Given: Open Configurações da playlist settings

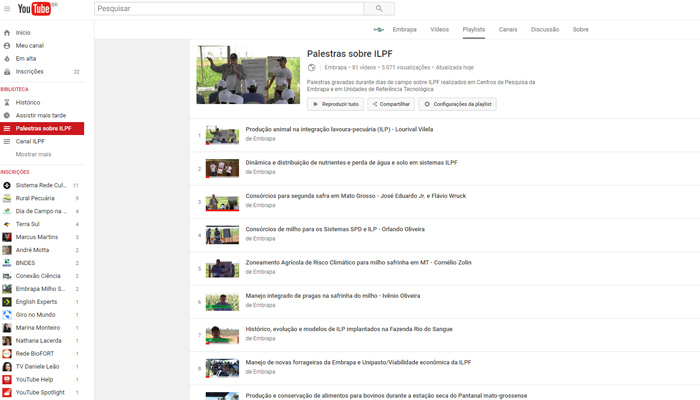Looking at the screenshot, I should pos(458,104).
